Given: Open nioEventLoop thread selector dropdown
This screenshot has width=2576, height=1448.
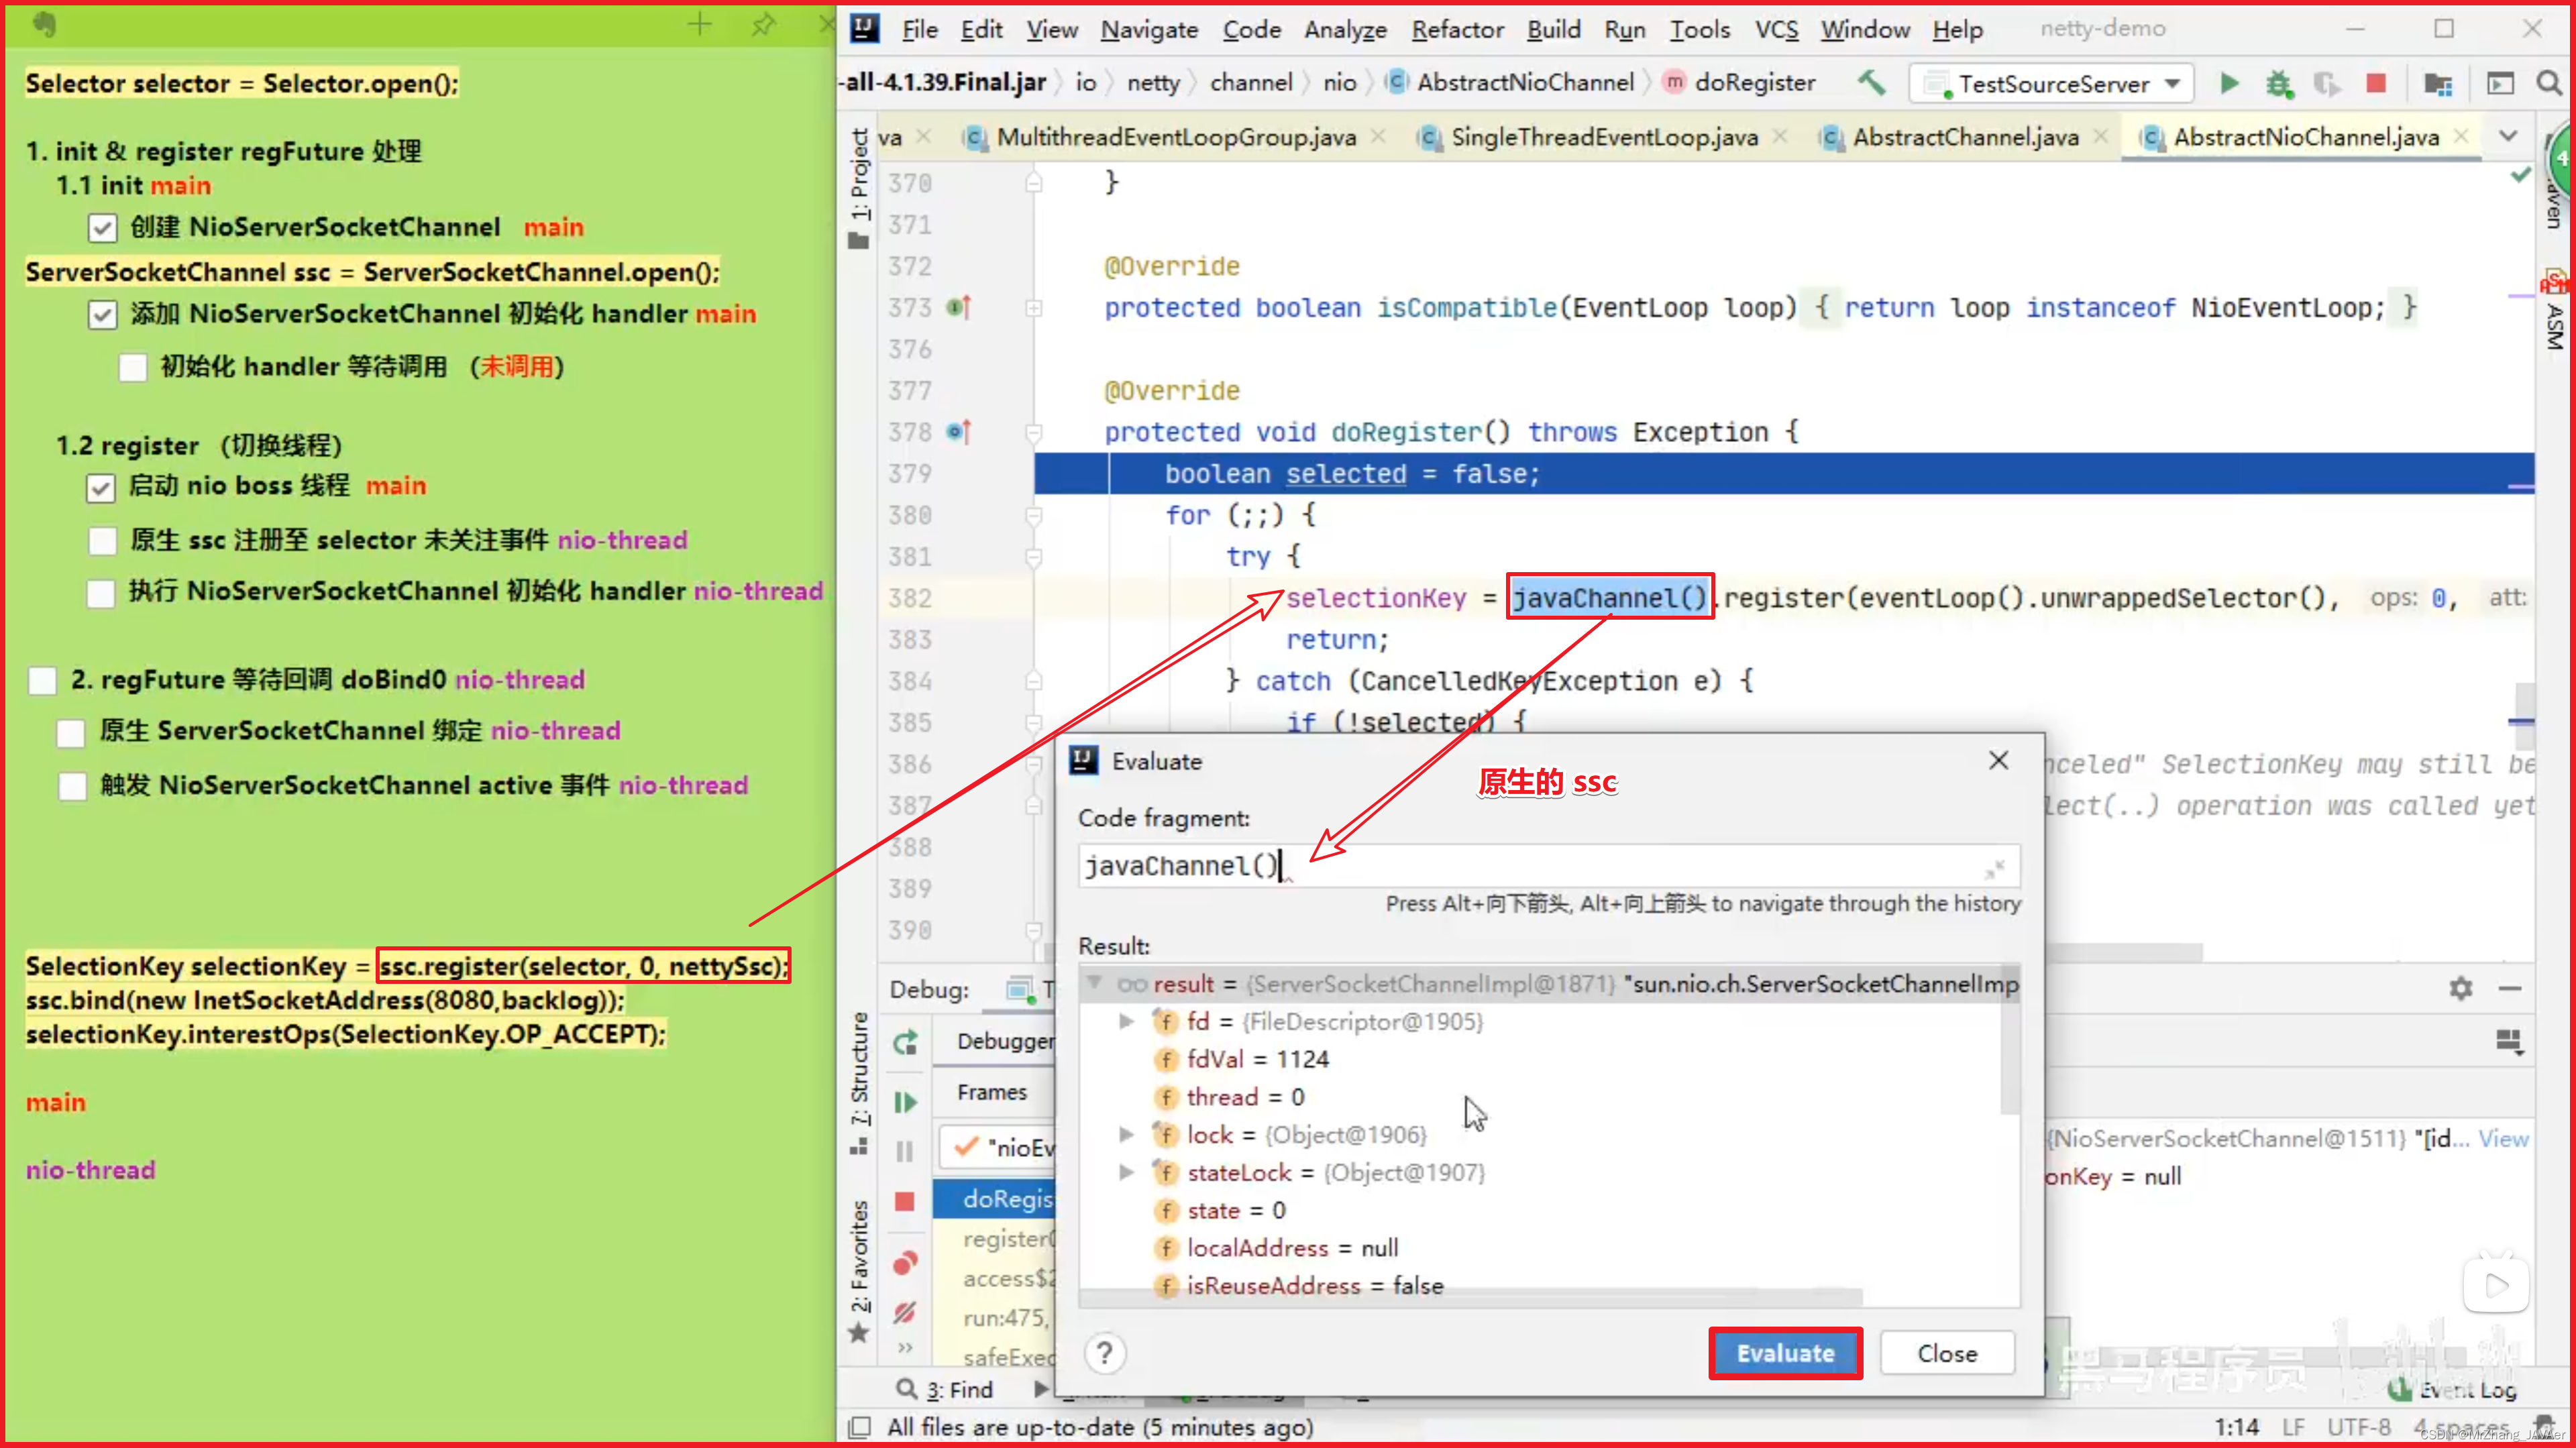Looking at the screenshot, I should (998, 1147).
